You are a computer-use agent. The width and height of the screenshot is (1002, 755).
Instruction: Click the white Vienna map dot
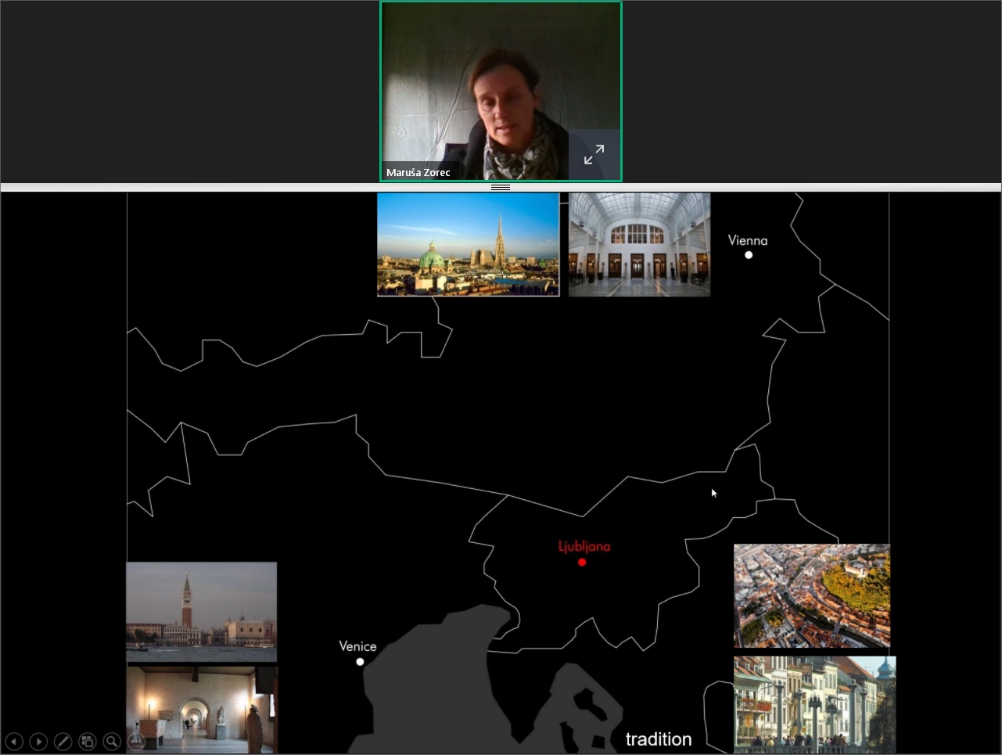(748, 255)
